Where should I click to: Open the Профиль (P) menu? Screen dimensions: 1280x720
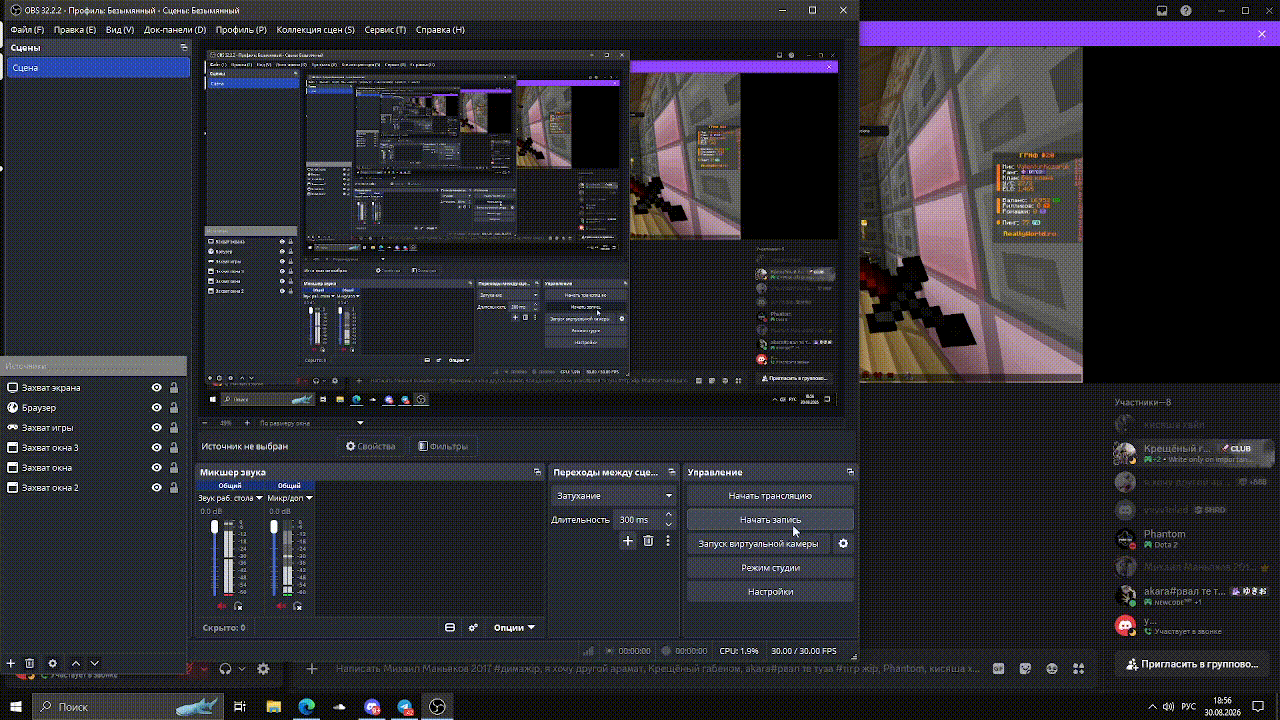pos(241,30)
